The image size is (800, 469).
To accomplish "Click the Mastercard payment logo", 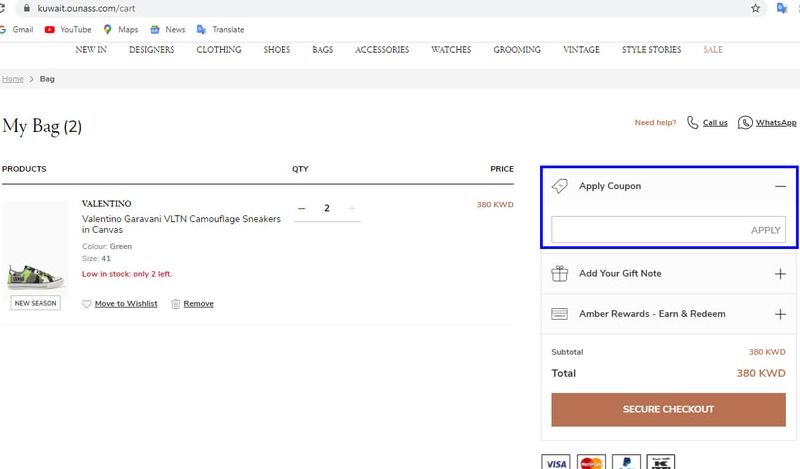I will coord(591,462).
